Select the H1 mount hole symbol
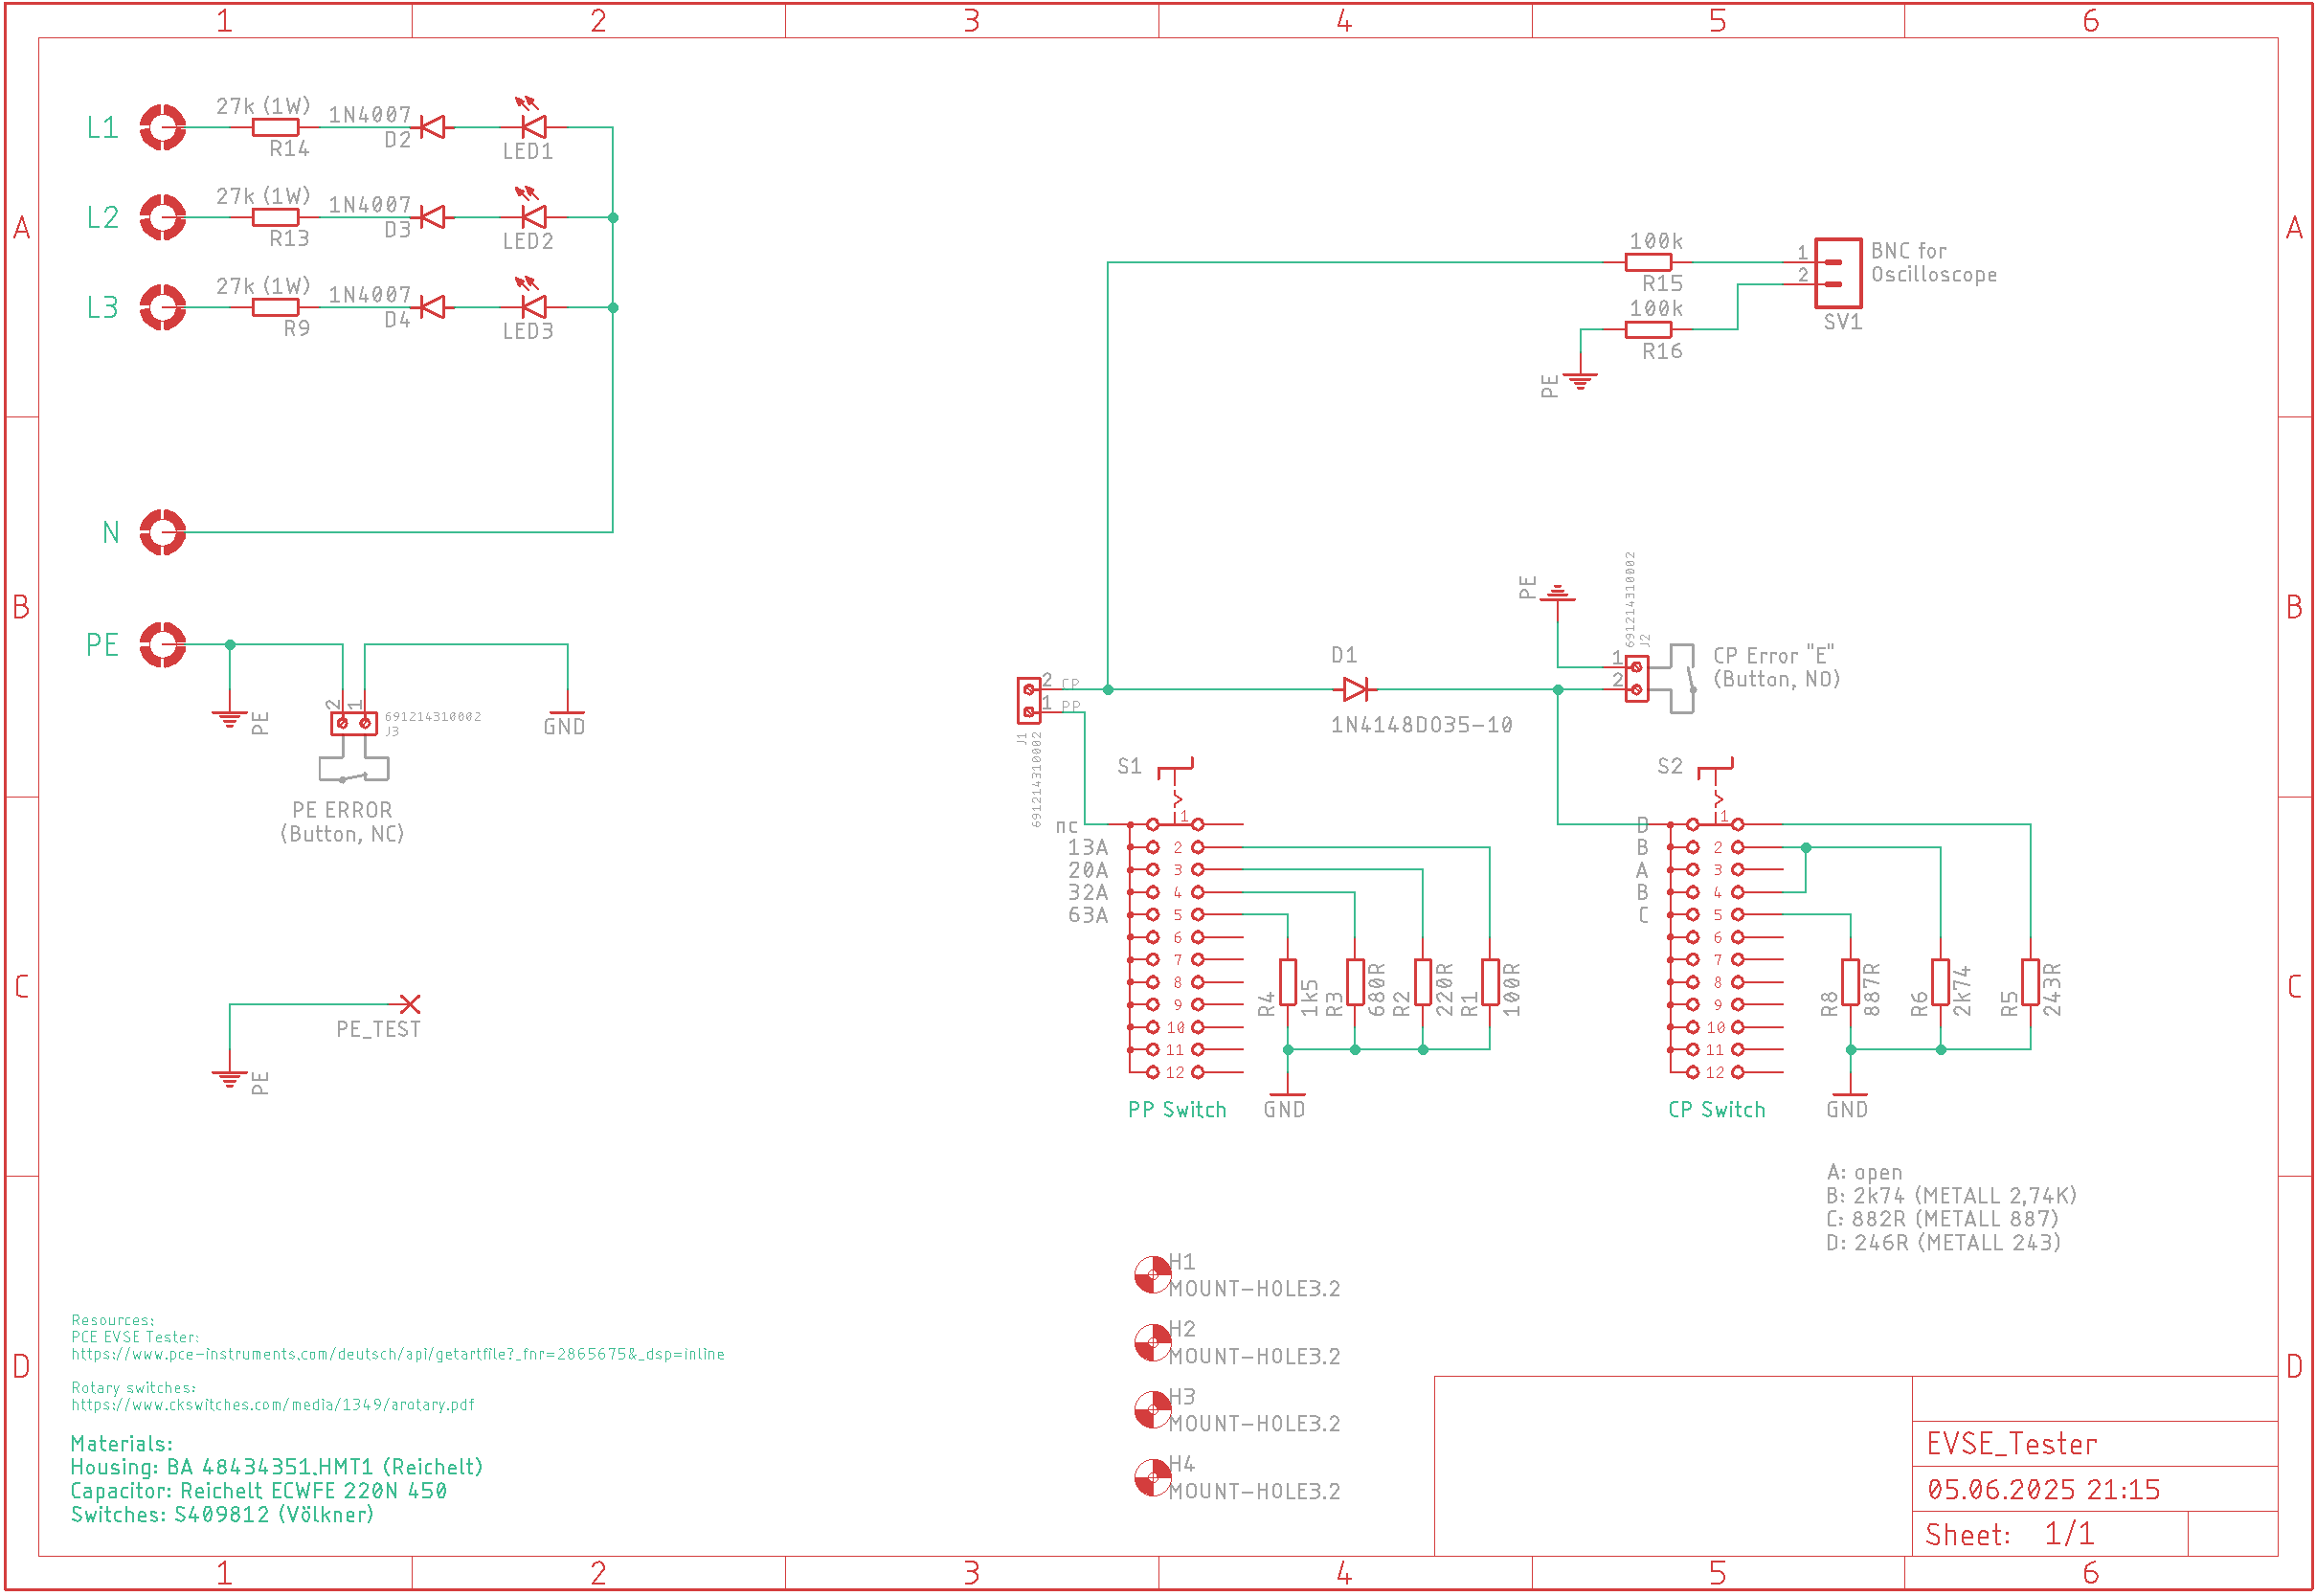This screenshot has height=1596, width=2316. (x=1152, y=1275)
